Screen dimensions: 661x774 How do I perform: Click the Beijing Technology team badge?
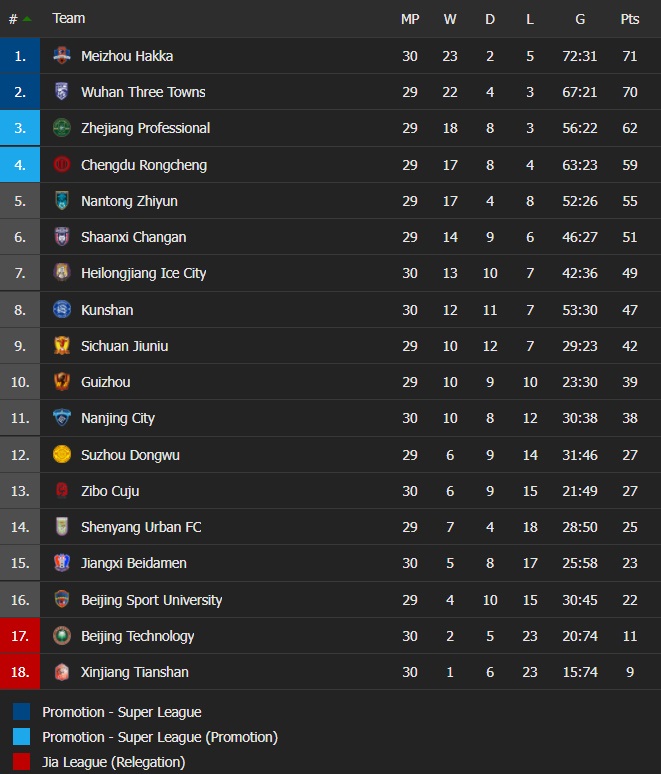tap(62, 636)
